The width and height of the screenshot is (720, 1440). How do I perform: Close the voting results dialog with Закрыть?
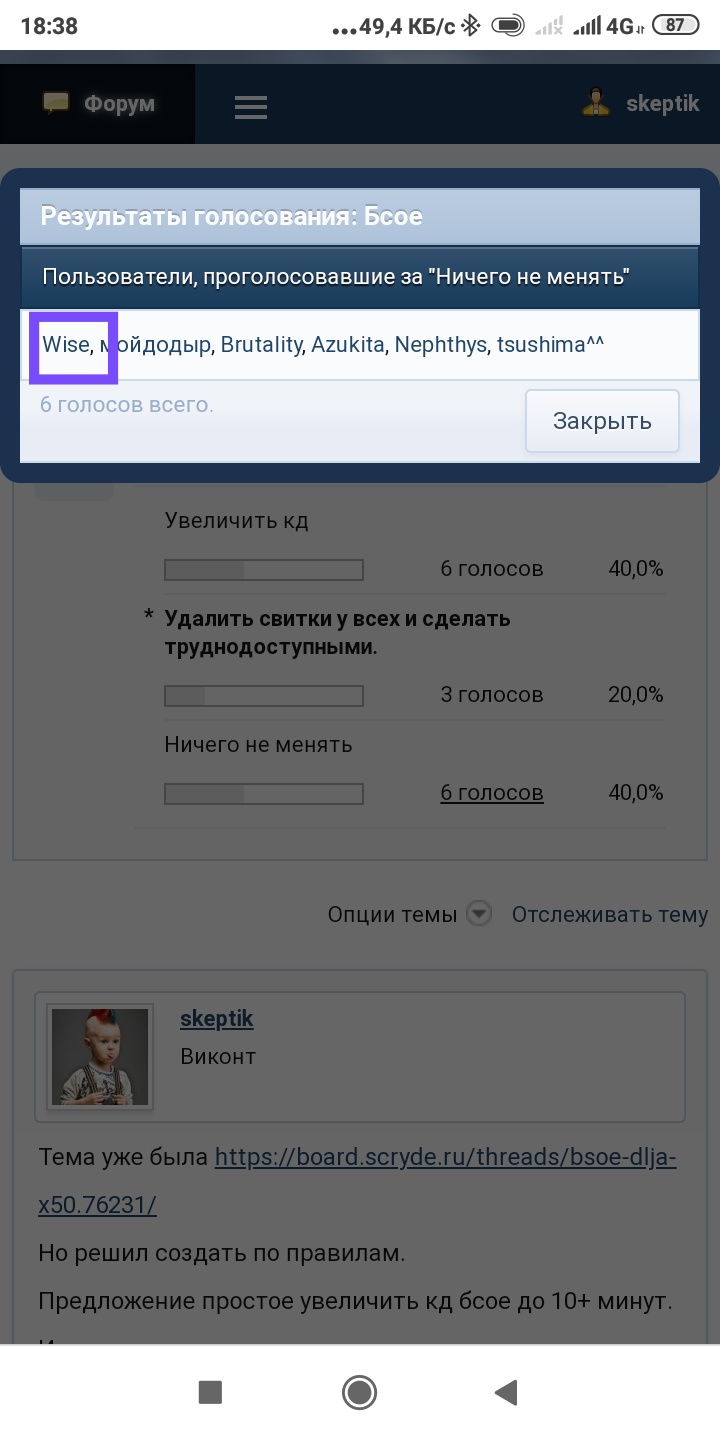pos(602,421)
